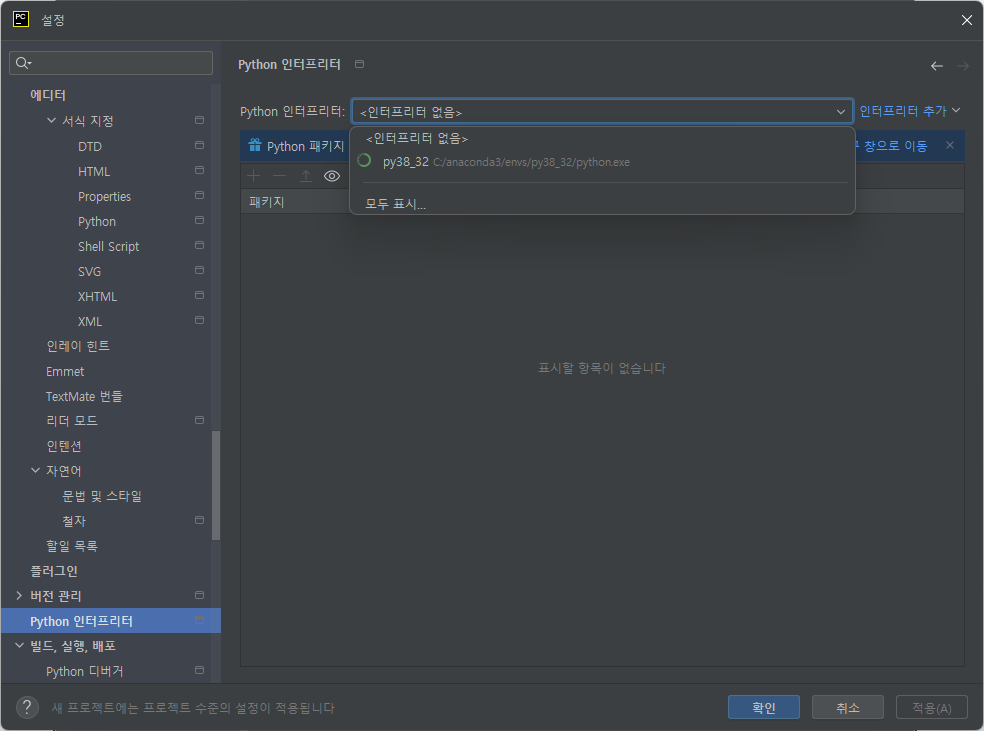Expand the 버전 관리 tree node
Image resolution: width=984 pixels, height=731 pixels.
point(19,595)
